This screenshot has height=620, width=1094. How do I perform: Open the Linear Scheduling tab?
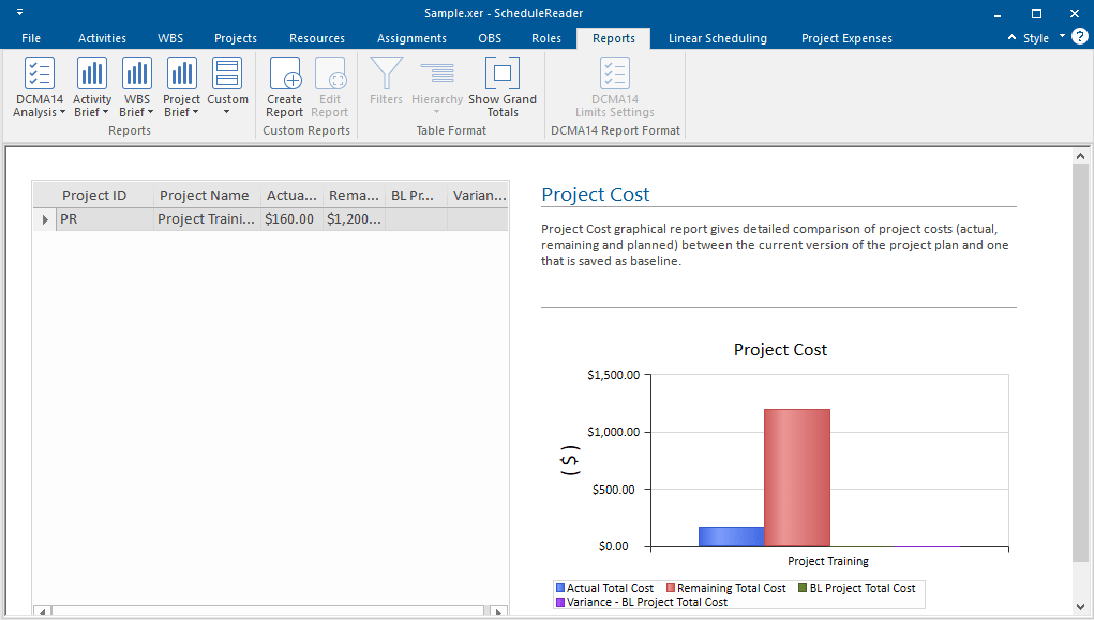(x=717, y=38)
